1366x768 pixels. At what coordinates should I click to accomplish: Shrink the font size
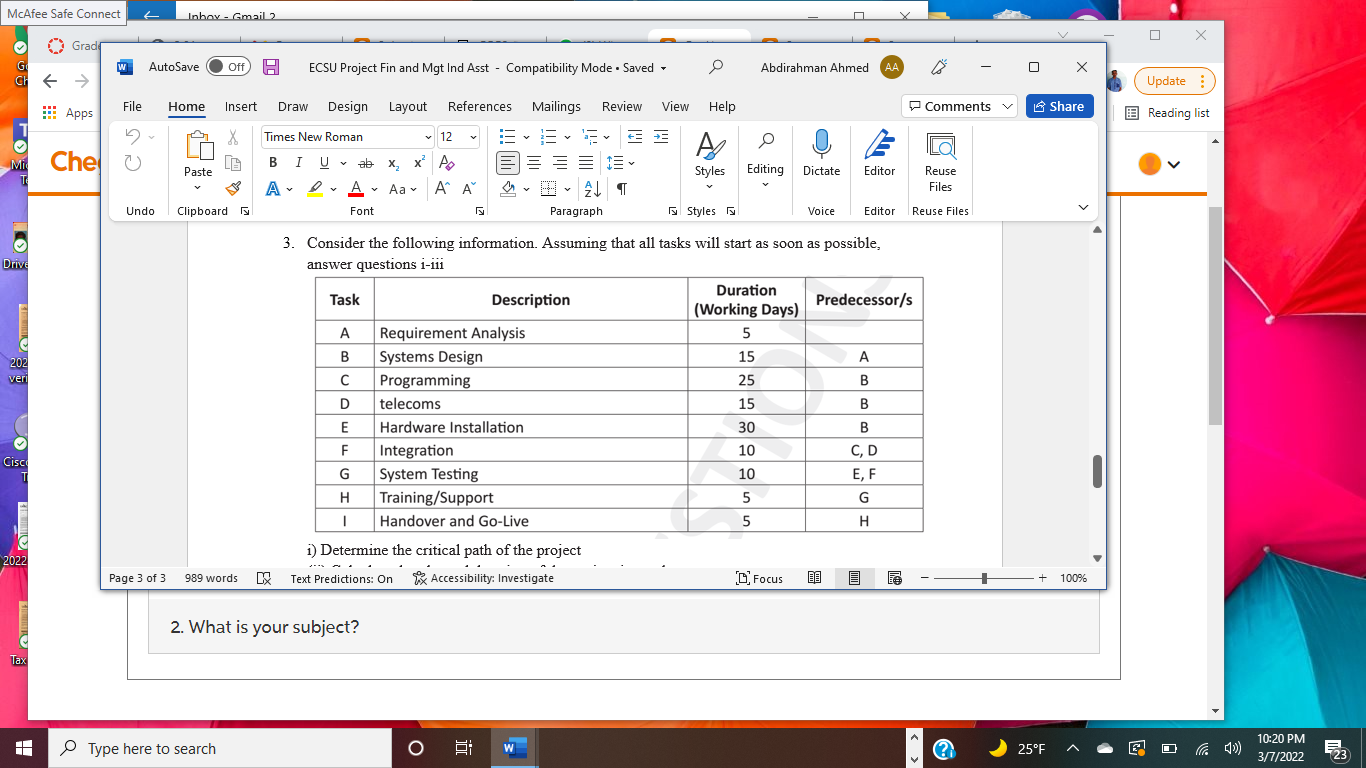(x=468, y=188)
